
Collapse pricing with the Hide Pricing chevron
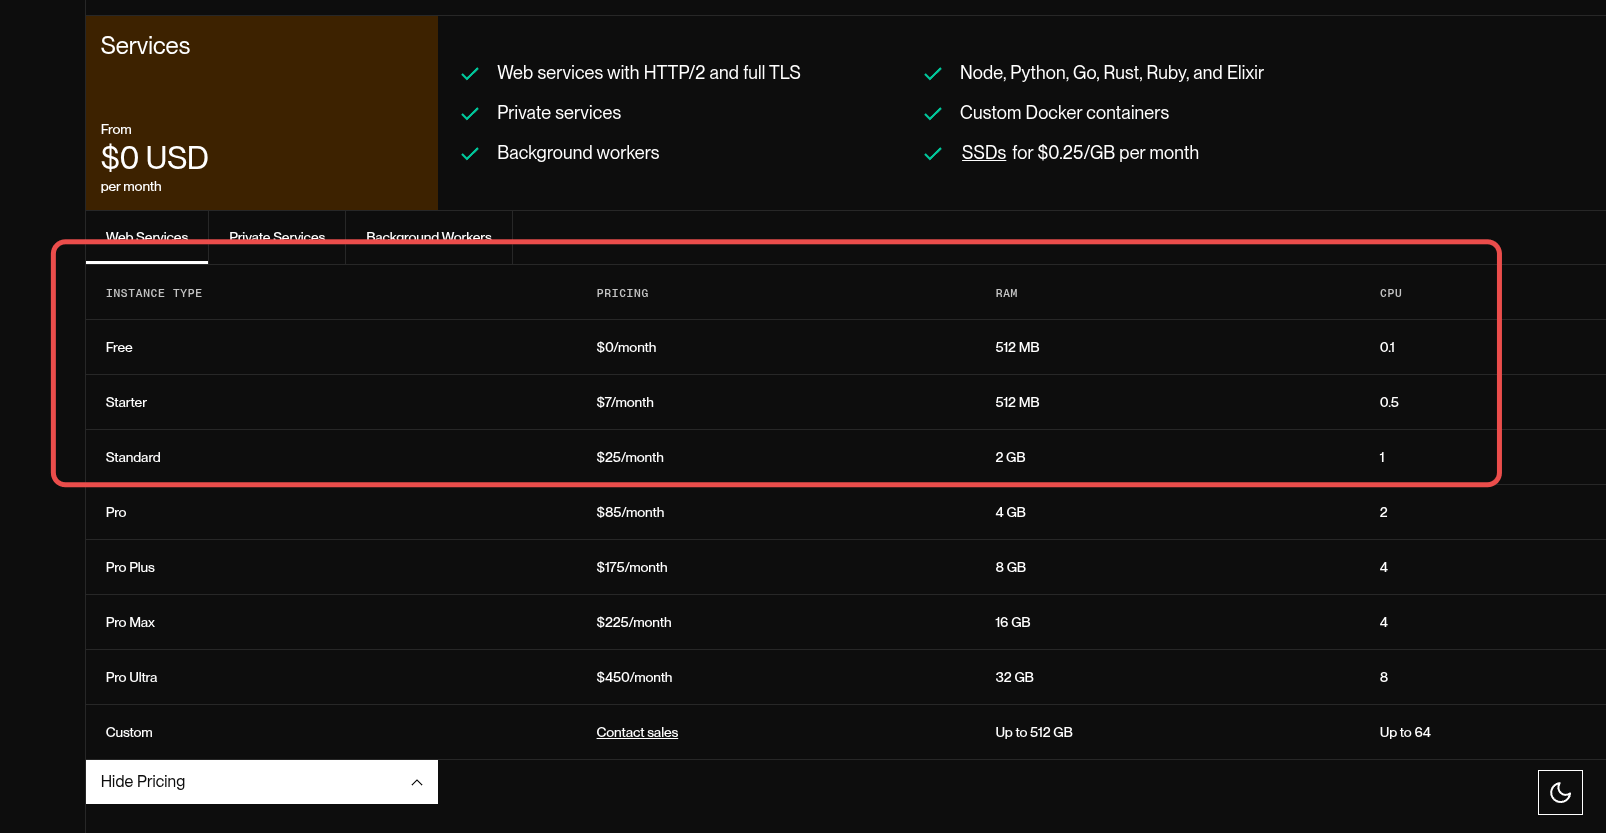(417, 782)
